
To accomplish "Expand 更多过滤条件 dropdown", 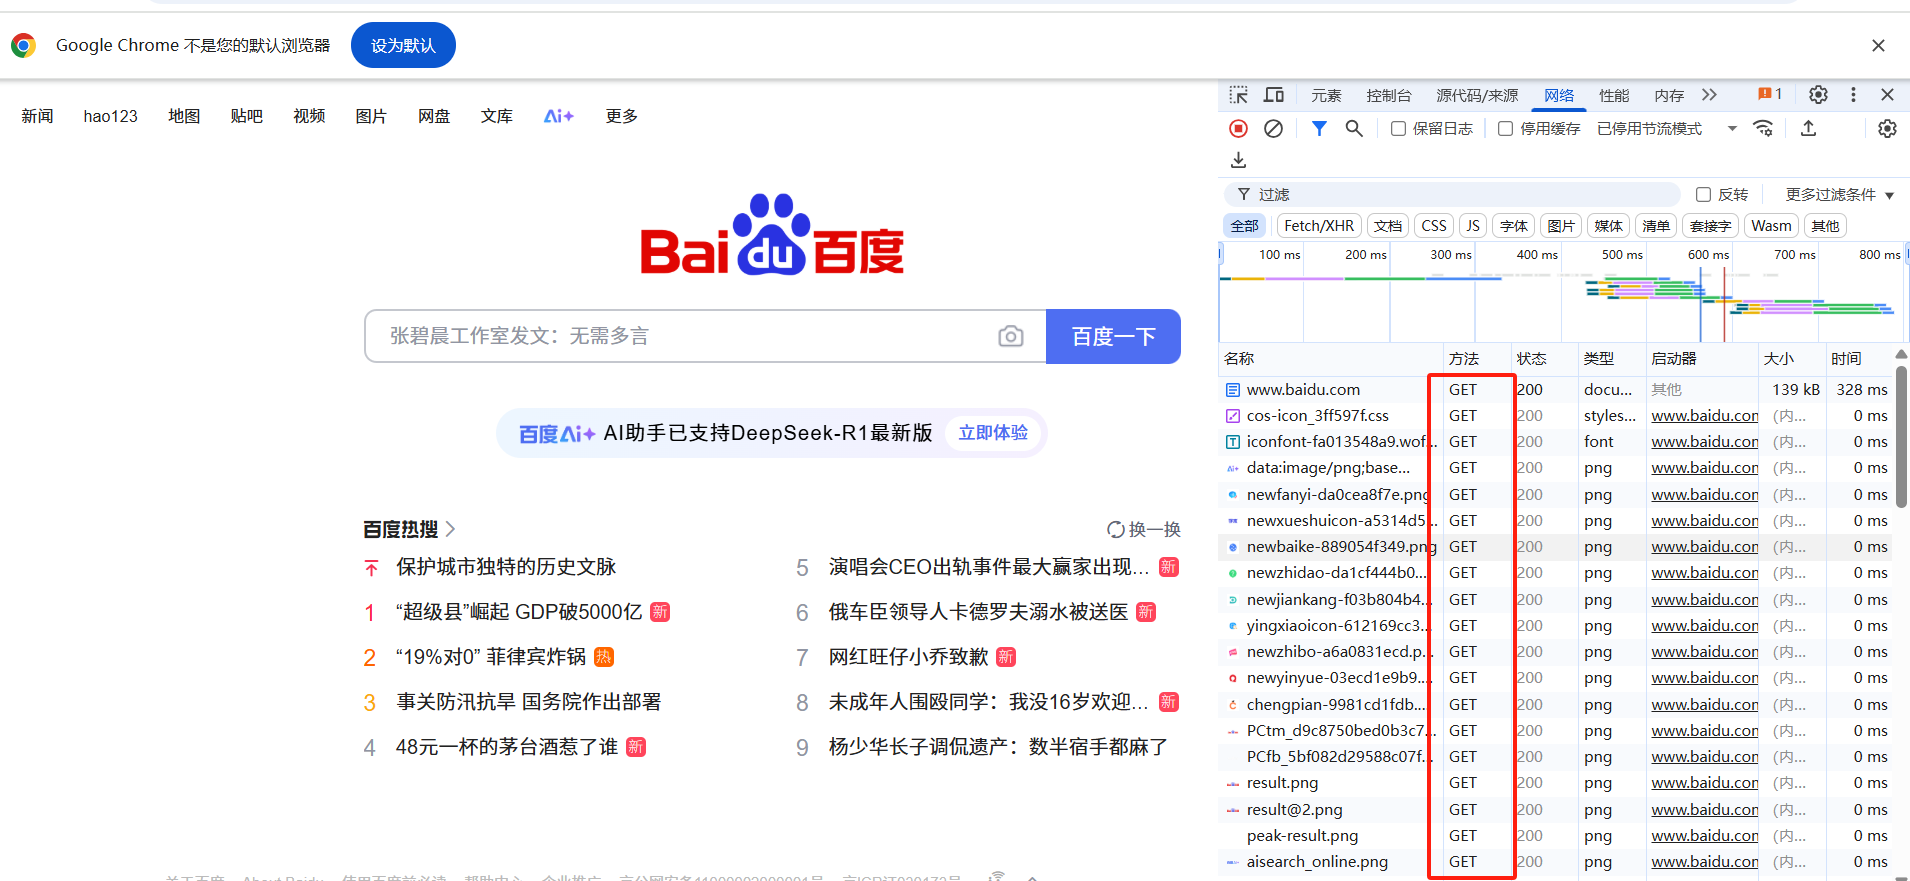I will 1840,194.
